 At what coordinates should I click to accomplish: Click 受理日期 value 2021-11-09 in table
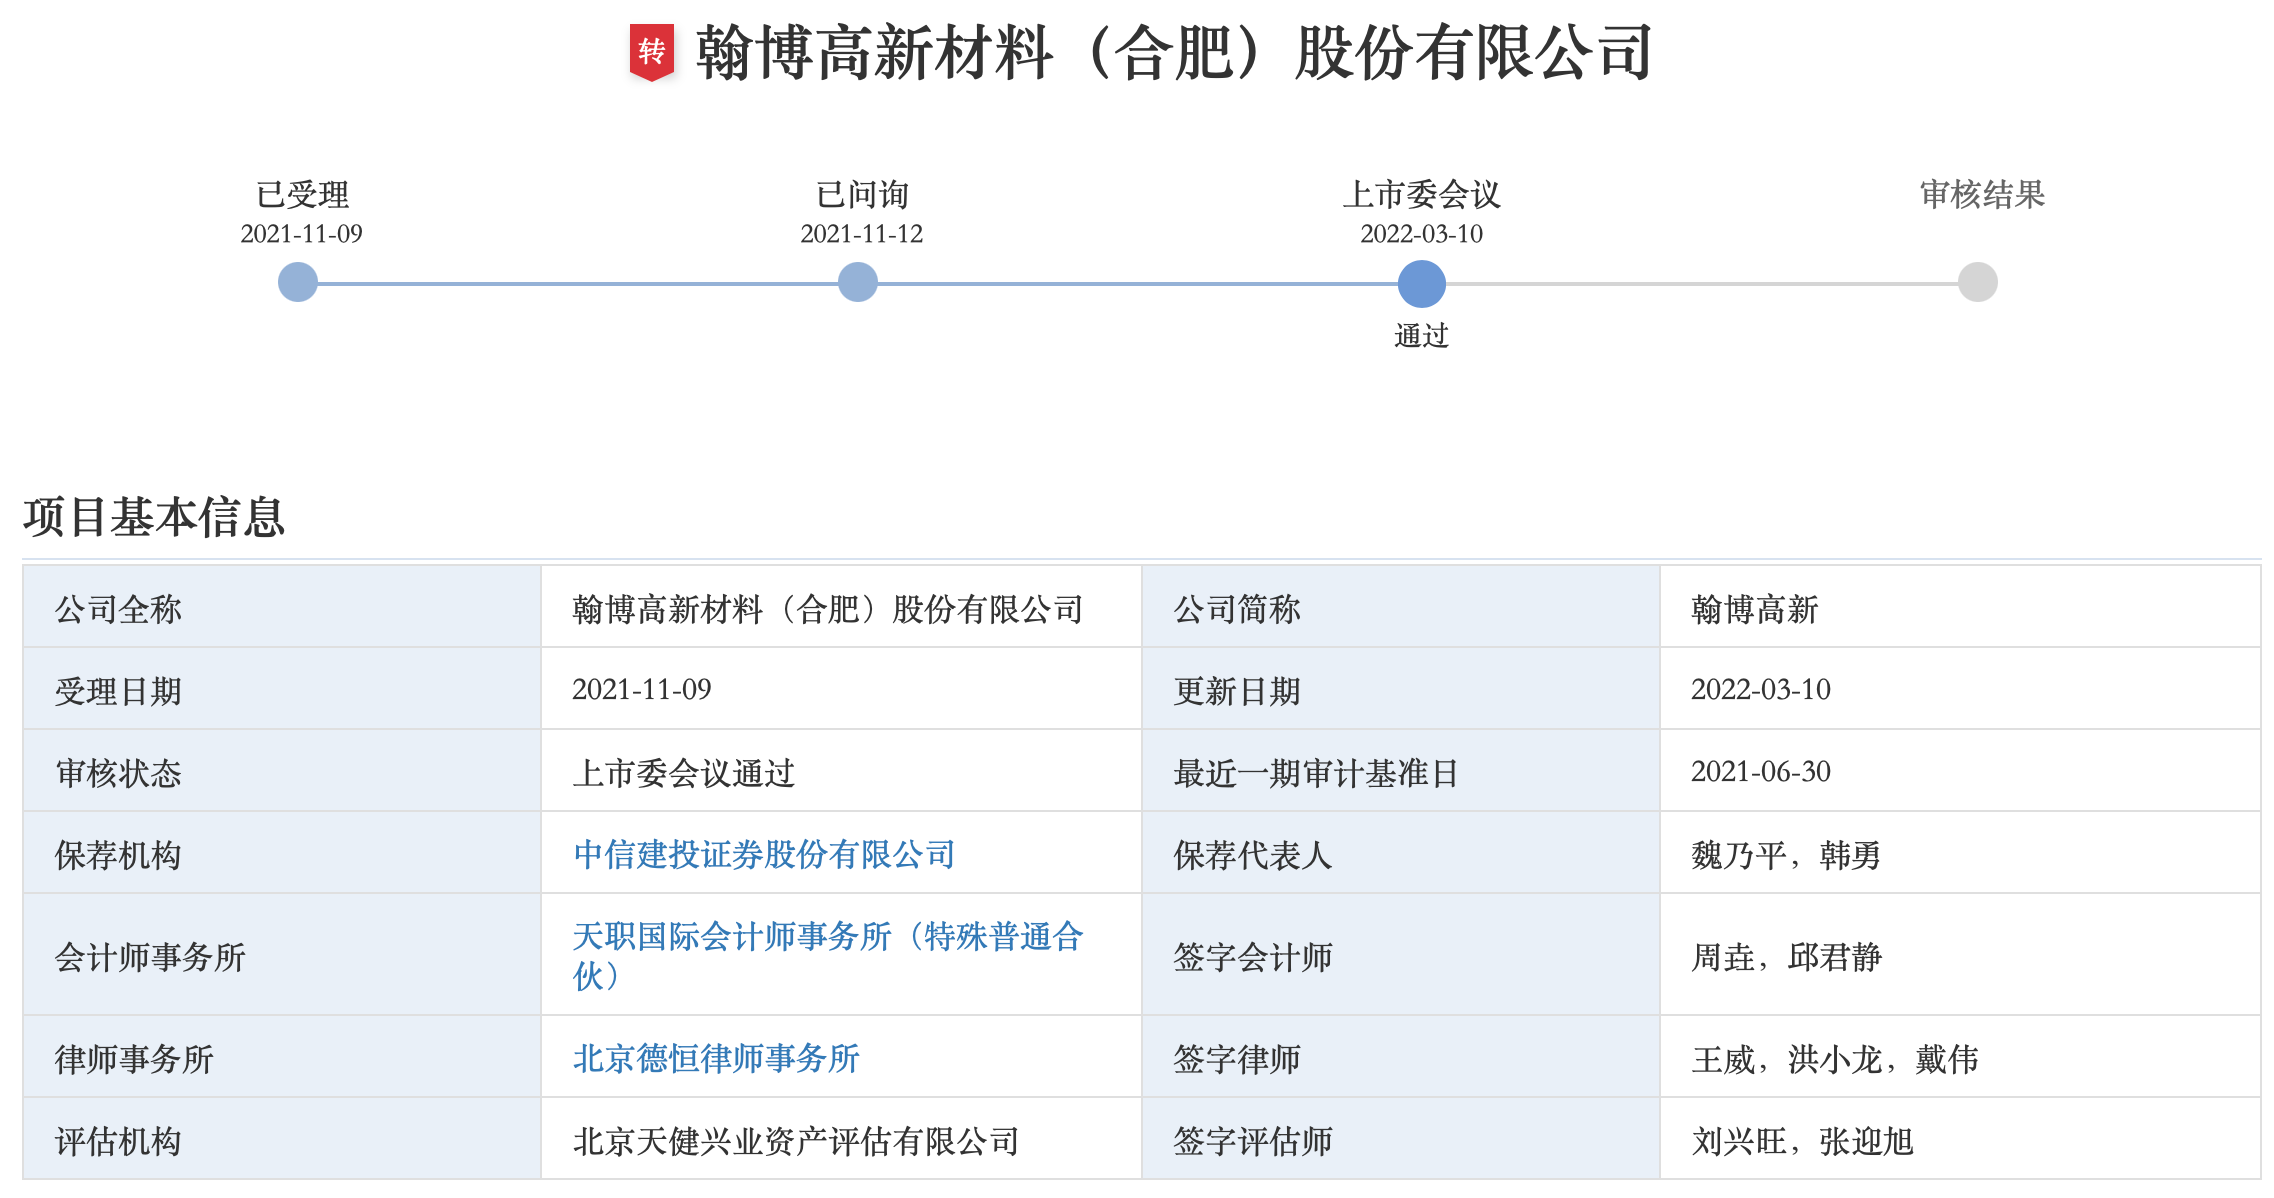[841, 689]
